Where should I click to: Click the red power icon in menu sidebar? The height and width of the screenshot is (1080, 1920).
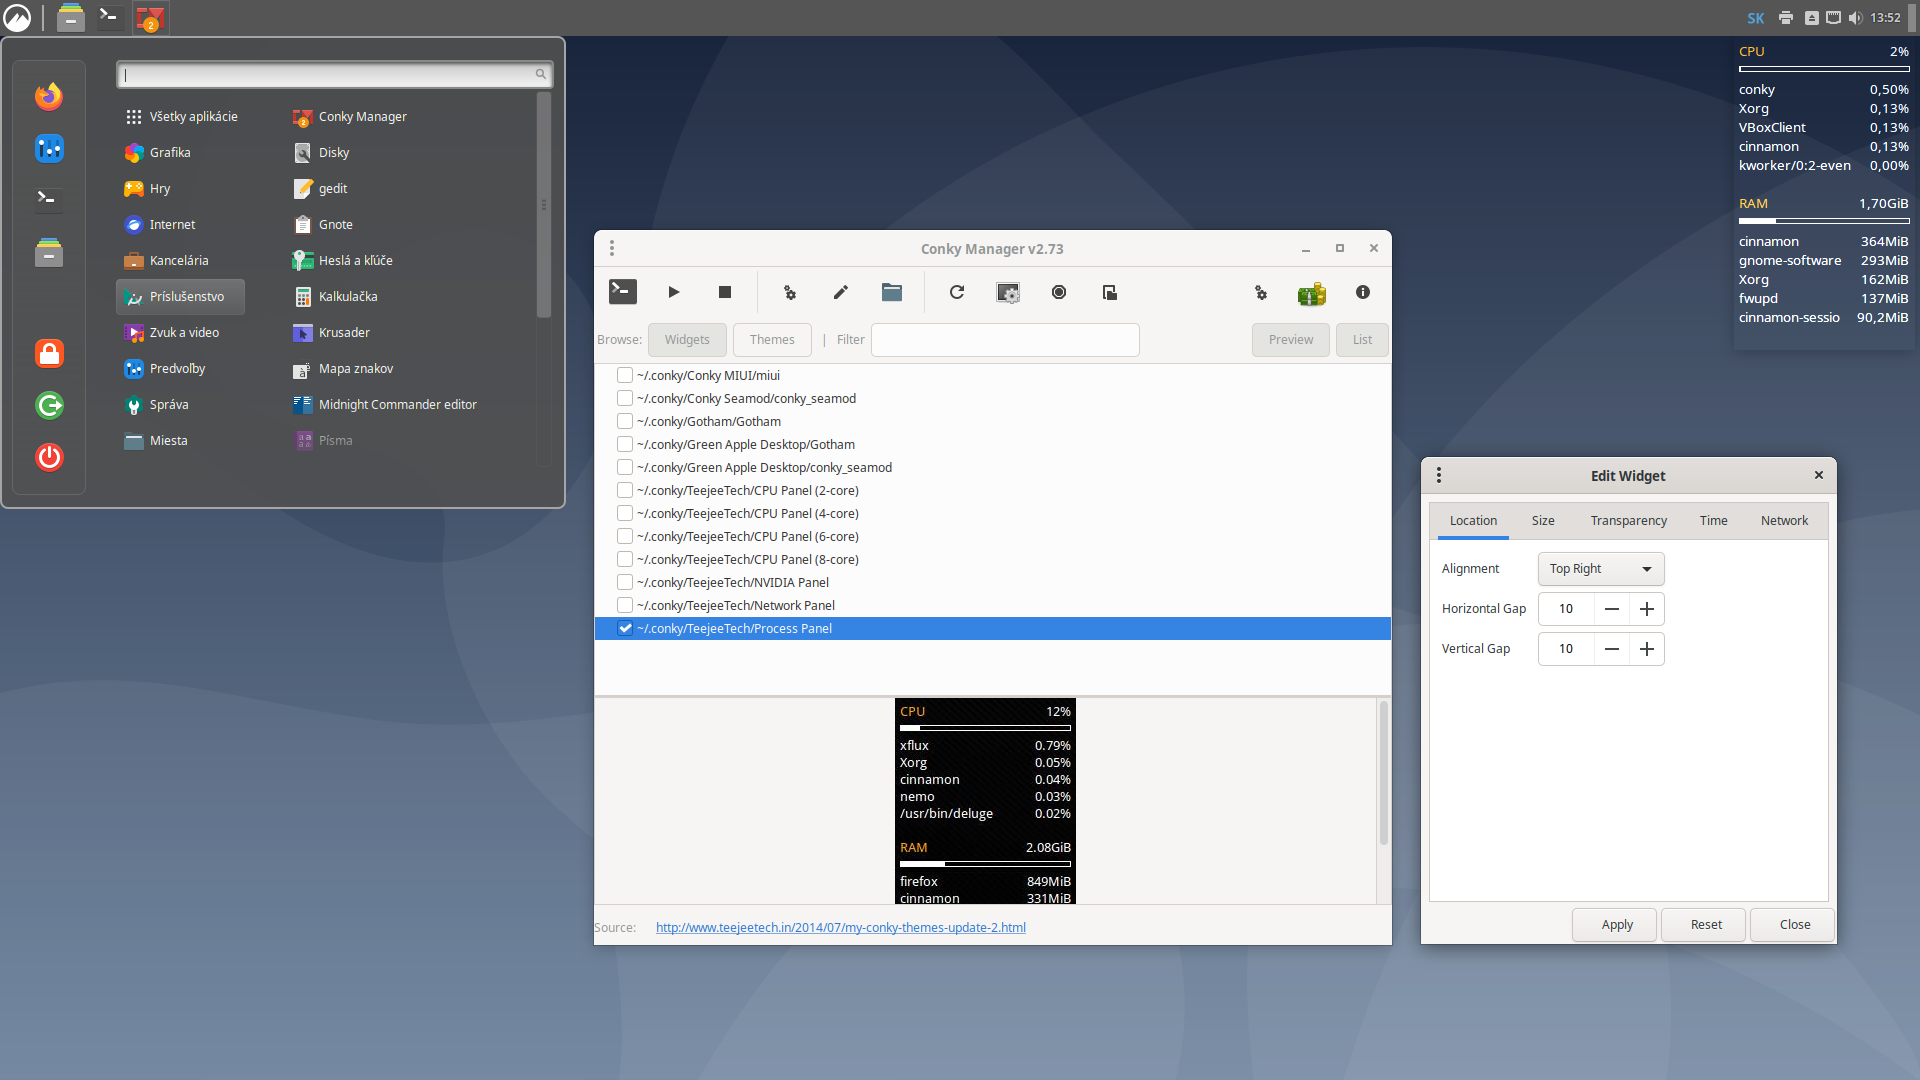(x=49, y=457)
